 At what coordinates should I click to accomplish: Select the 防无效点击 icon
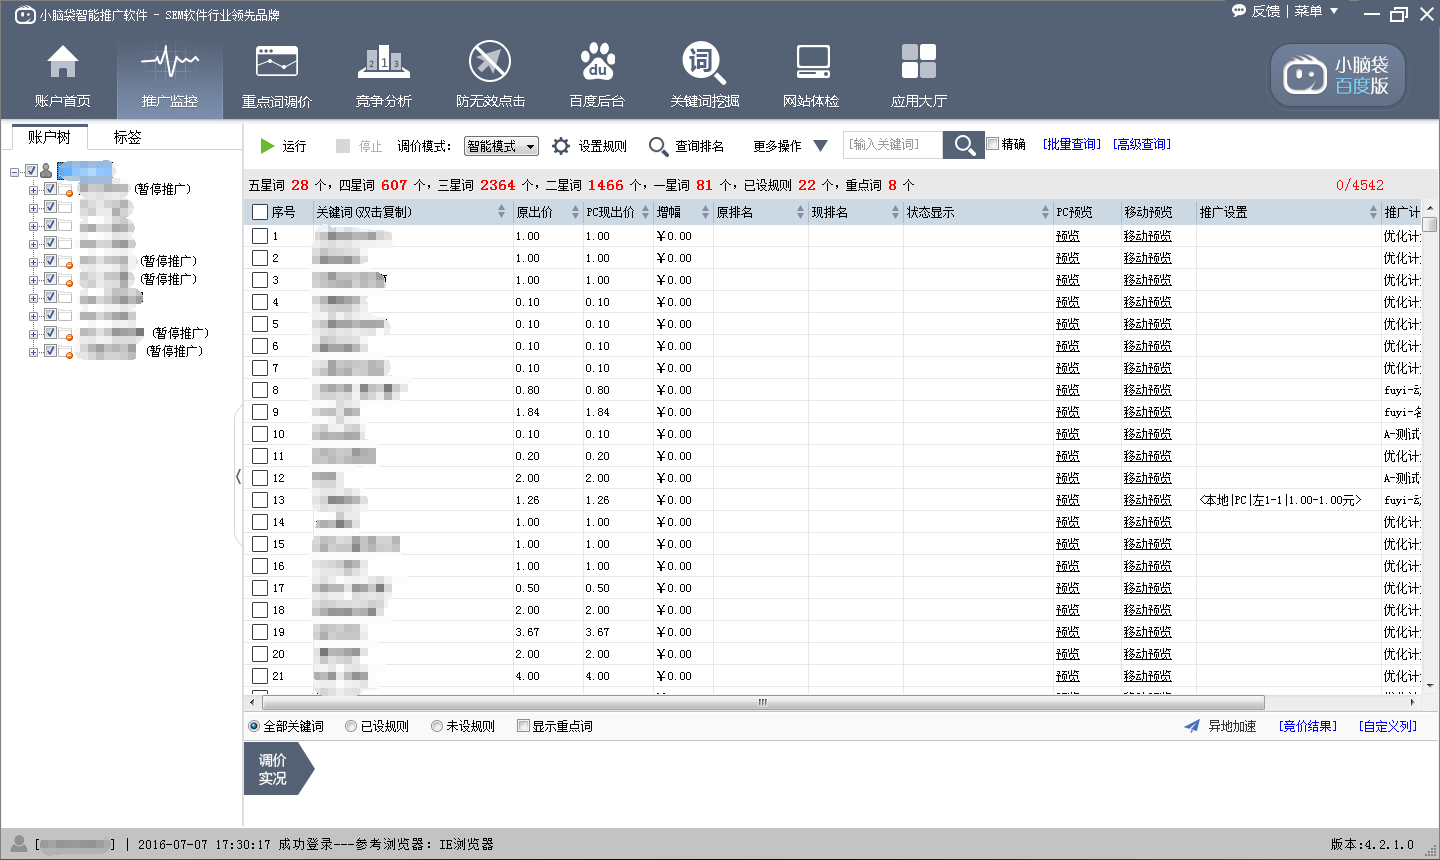pyautogui.click(x=490, y=63)
